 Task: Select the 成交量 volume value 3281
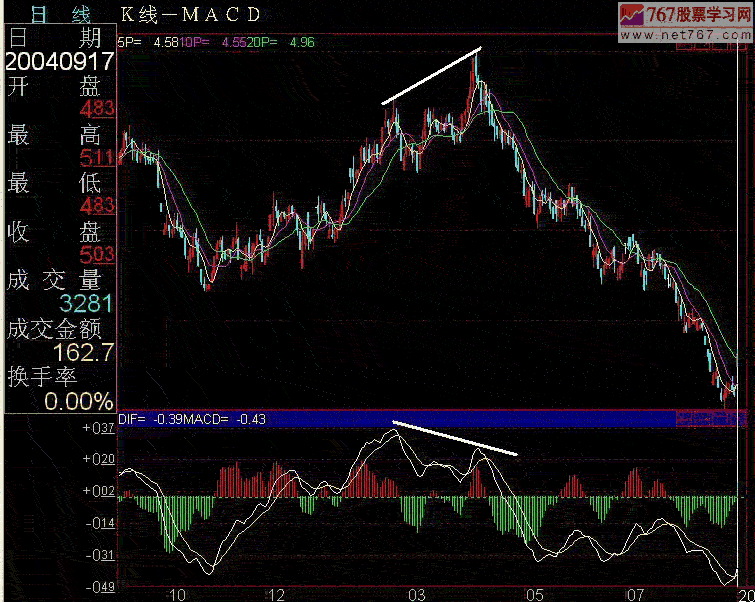click(x=85, y=303)
